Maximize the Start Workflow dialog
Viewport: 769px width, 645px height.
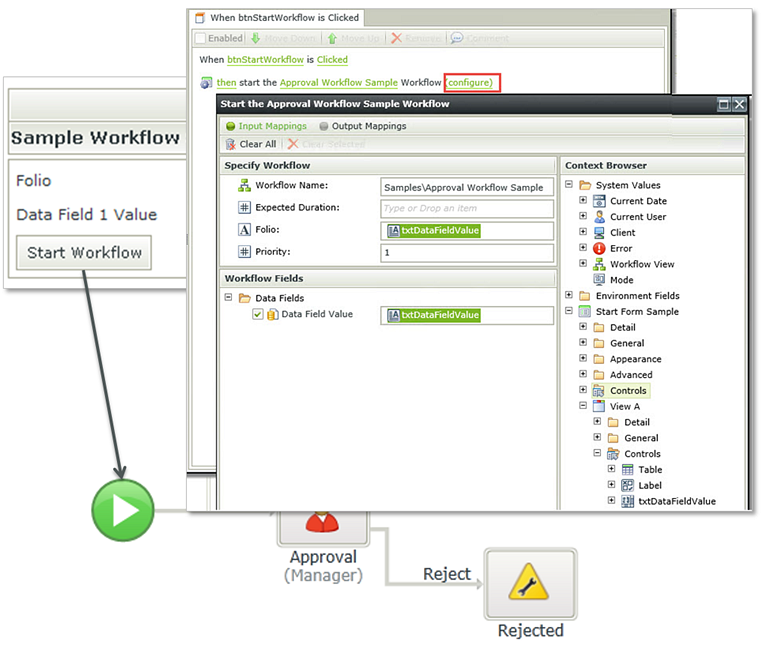[x=723, y=104]
